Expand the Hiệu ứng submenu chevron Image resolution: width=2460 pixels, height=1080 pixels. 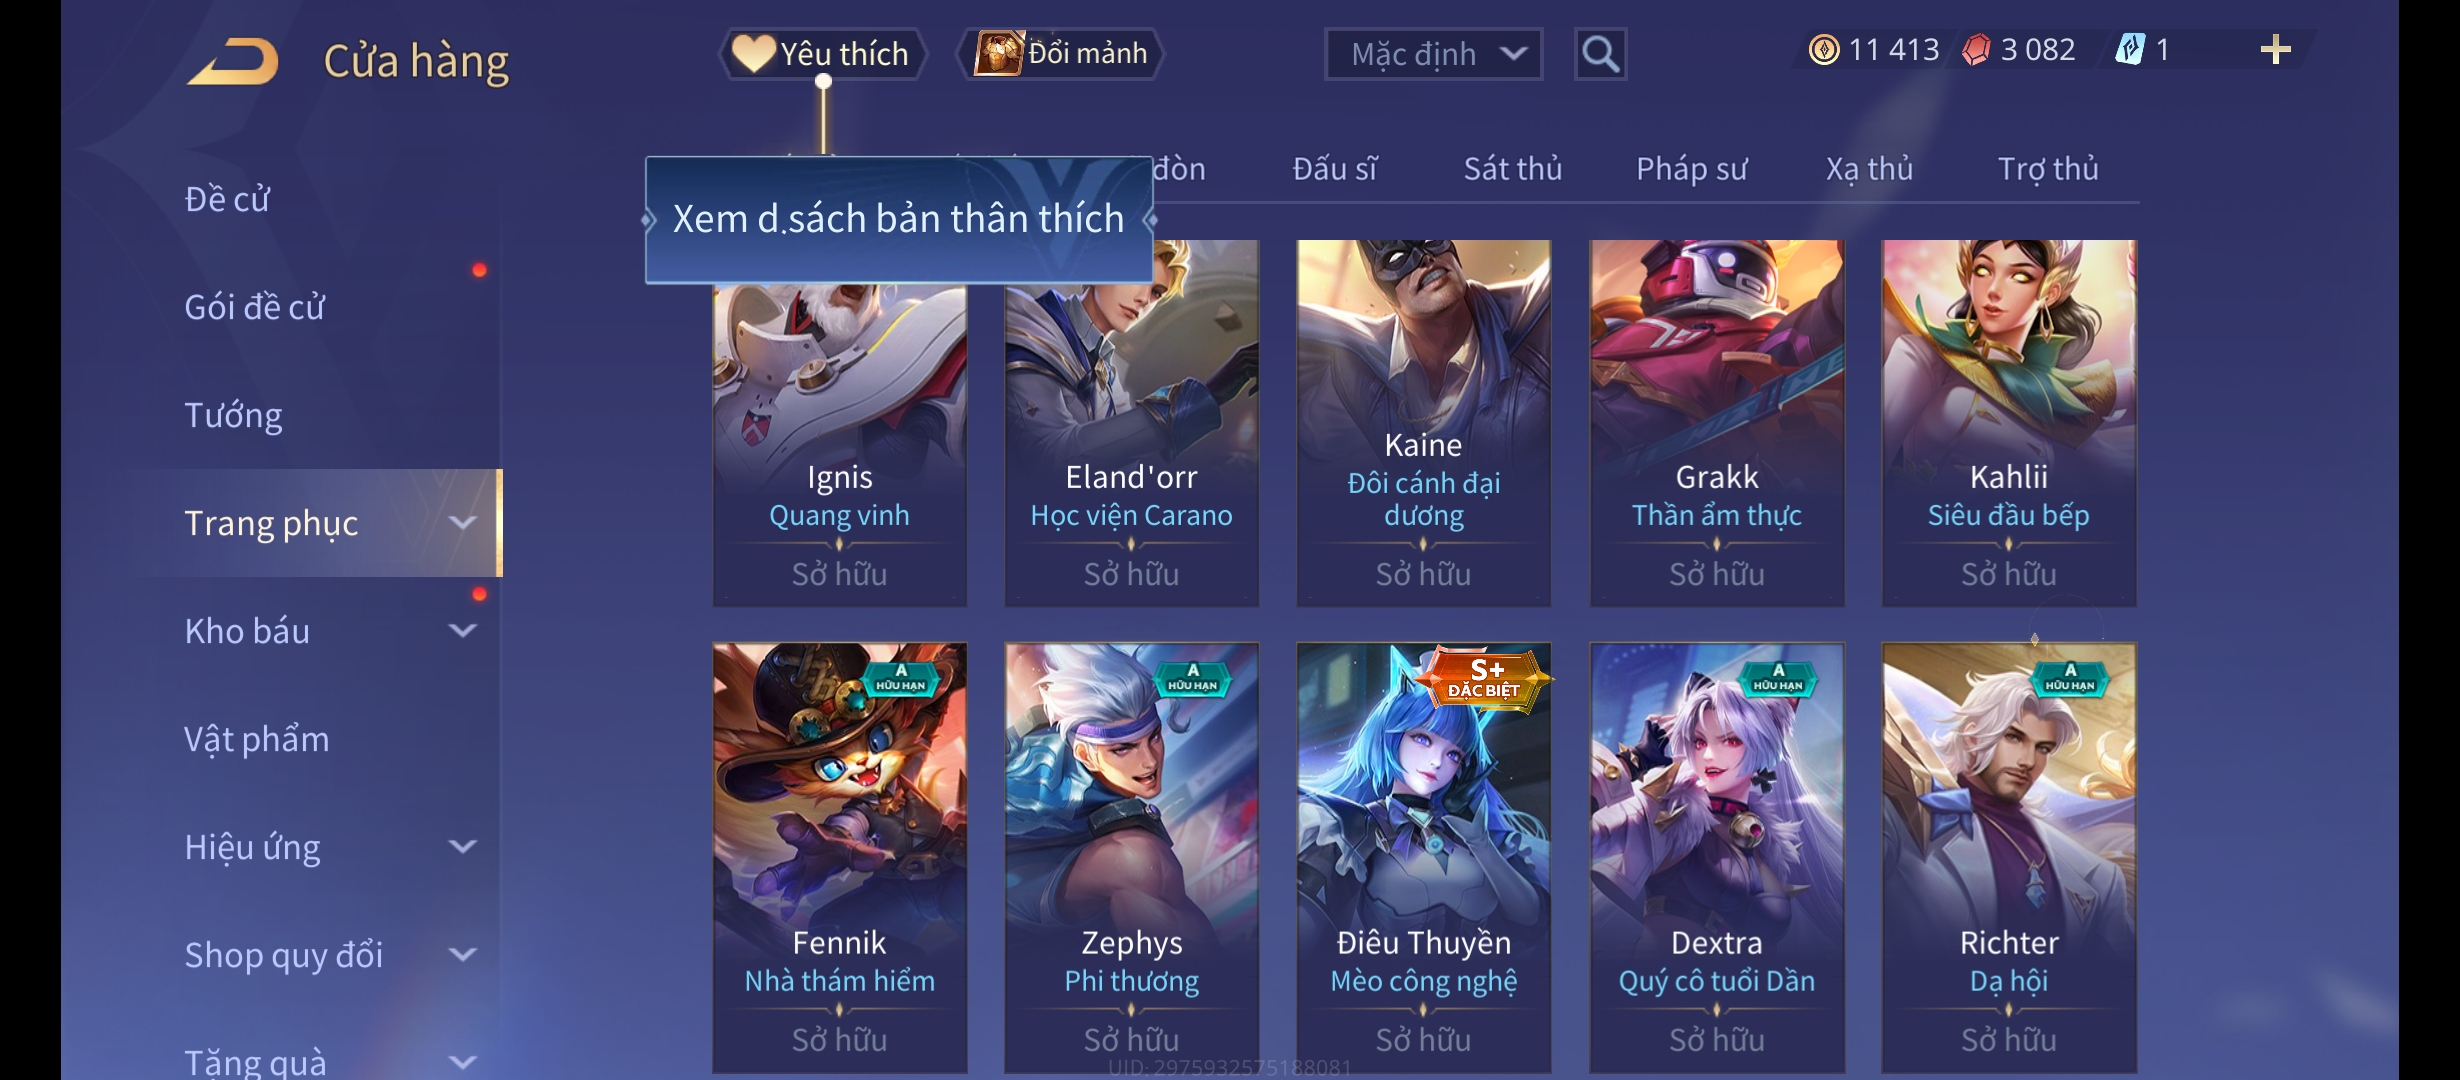click(x=463, y=846)
